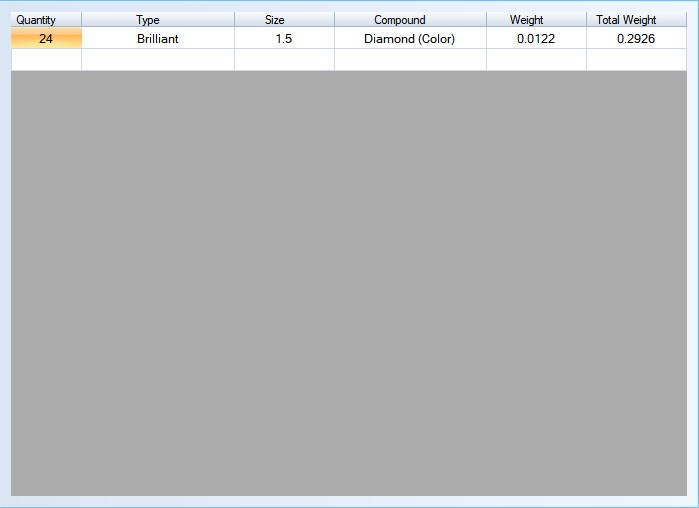Click the total weight cell showing 0.2926
This screenshot has width=699, height=508.
(x=636, y=39)
